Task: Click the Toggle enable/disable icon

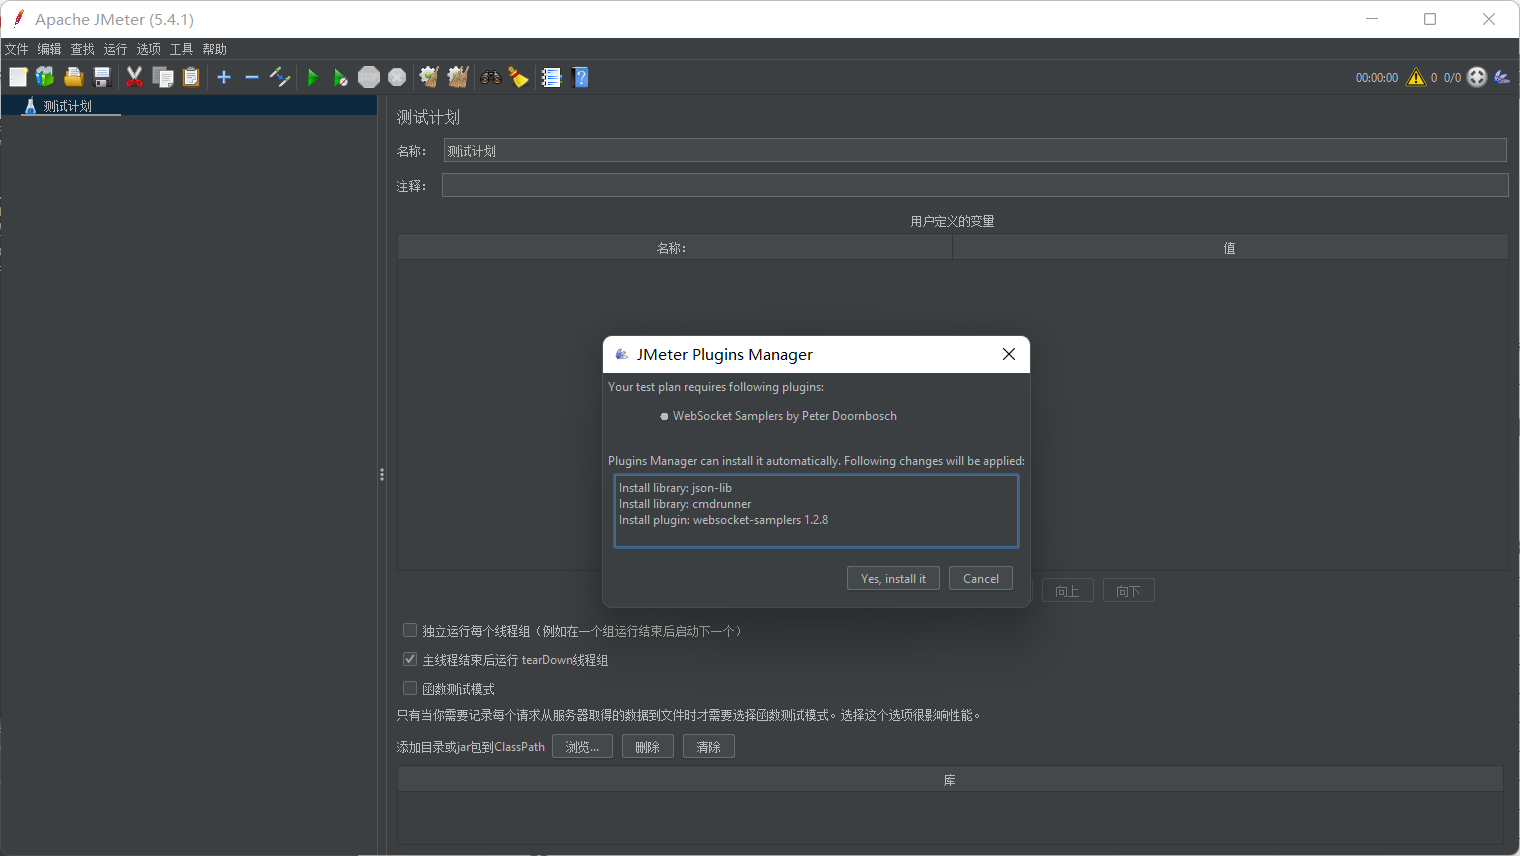Action: [x=280, y=77]
